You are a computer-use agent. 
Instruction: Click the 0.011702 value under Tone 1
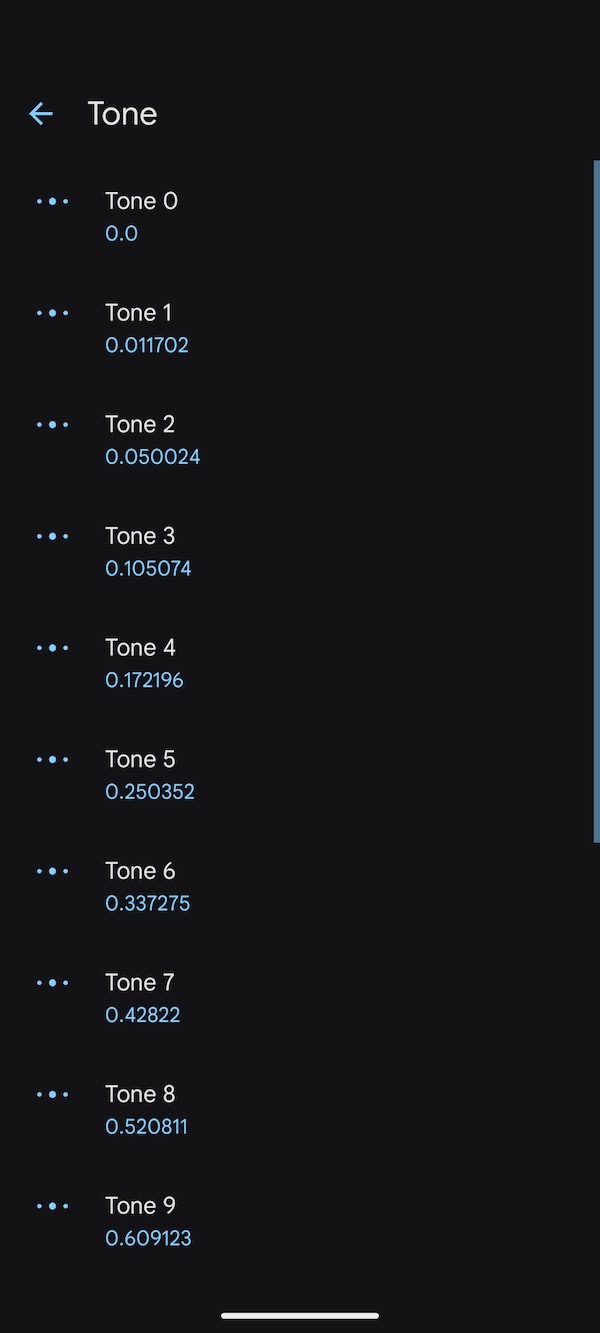click(x=147, y=346)
